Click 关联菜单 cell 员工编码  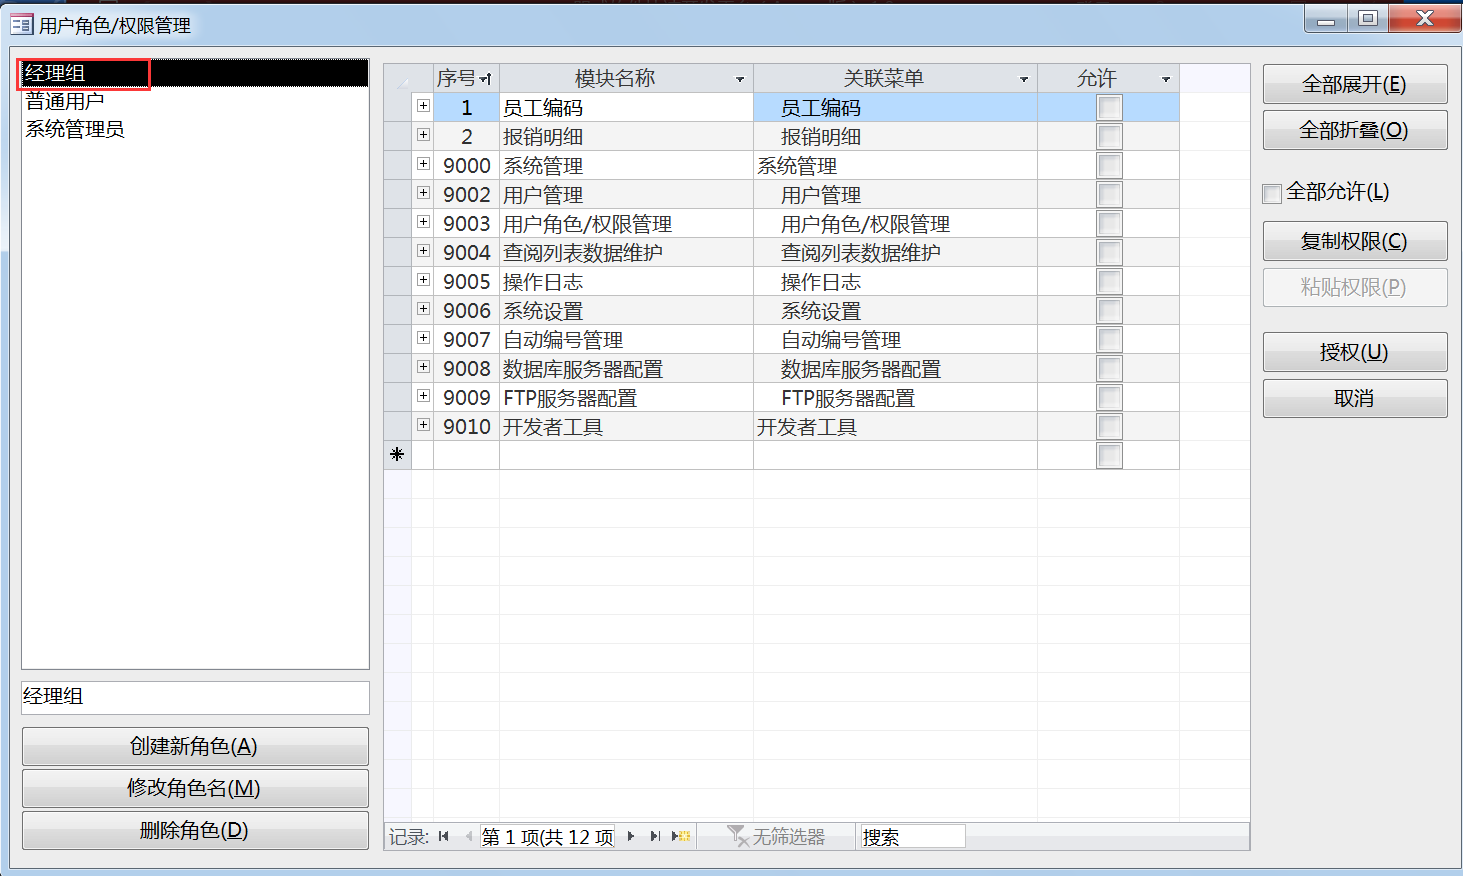895,108
